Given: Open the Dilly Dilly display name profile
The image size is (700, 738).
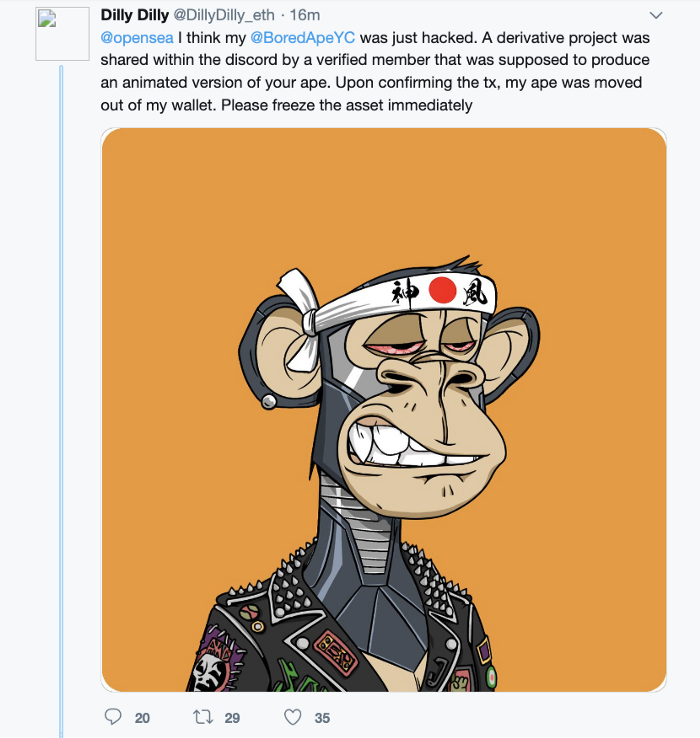Looking at the screenshot, I should 134,15.
